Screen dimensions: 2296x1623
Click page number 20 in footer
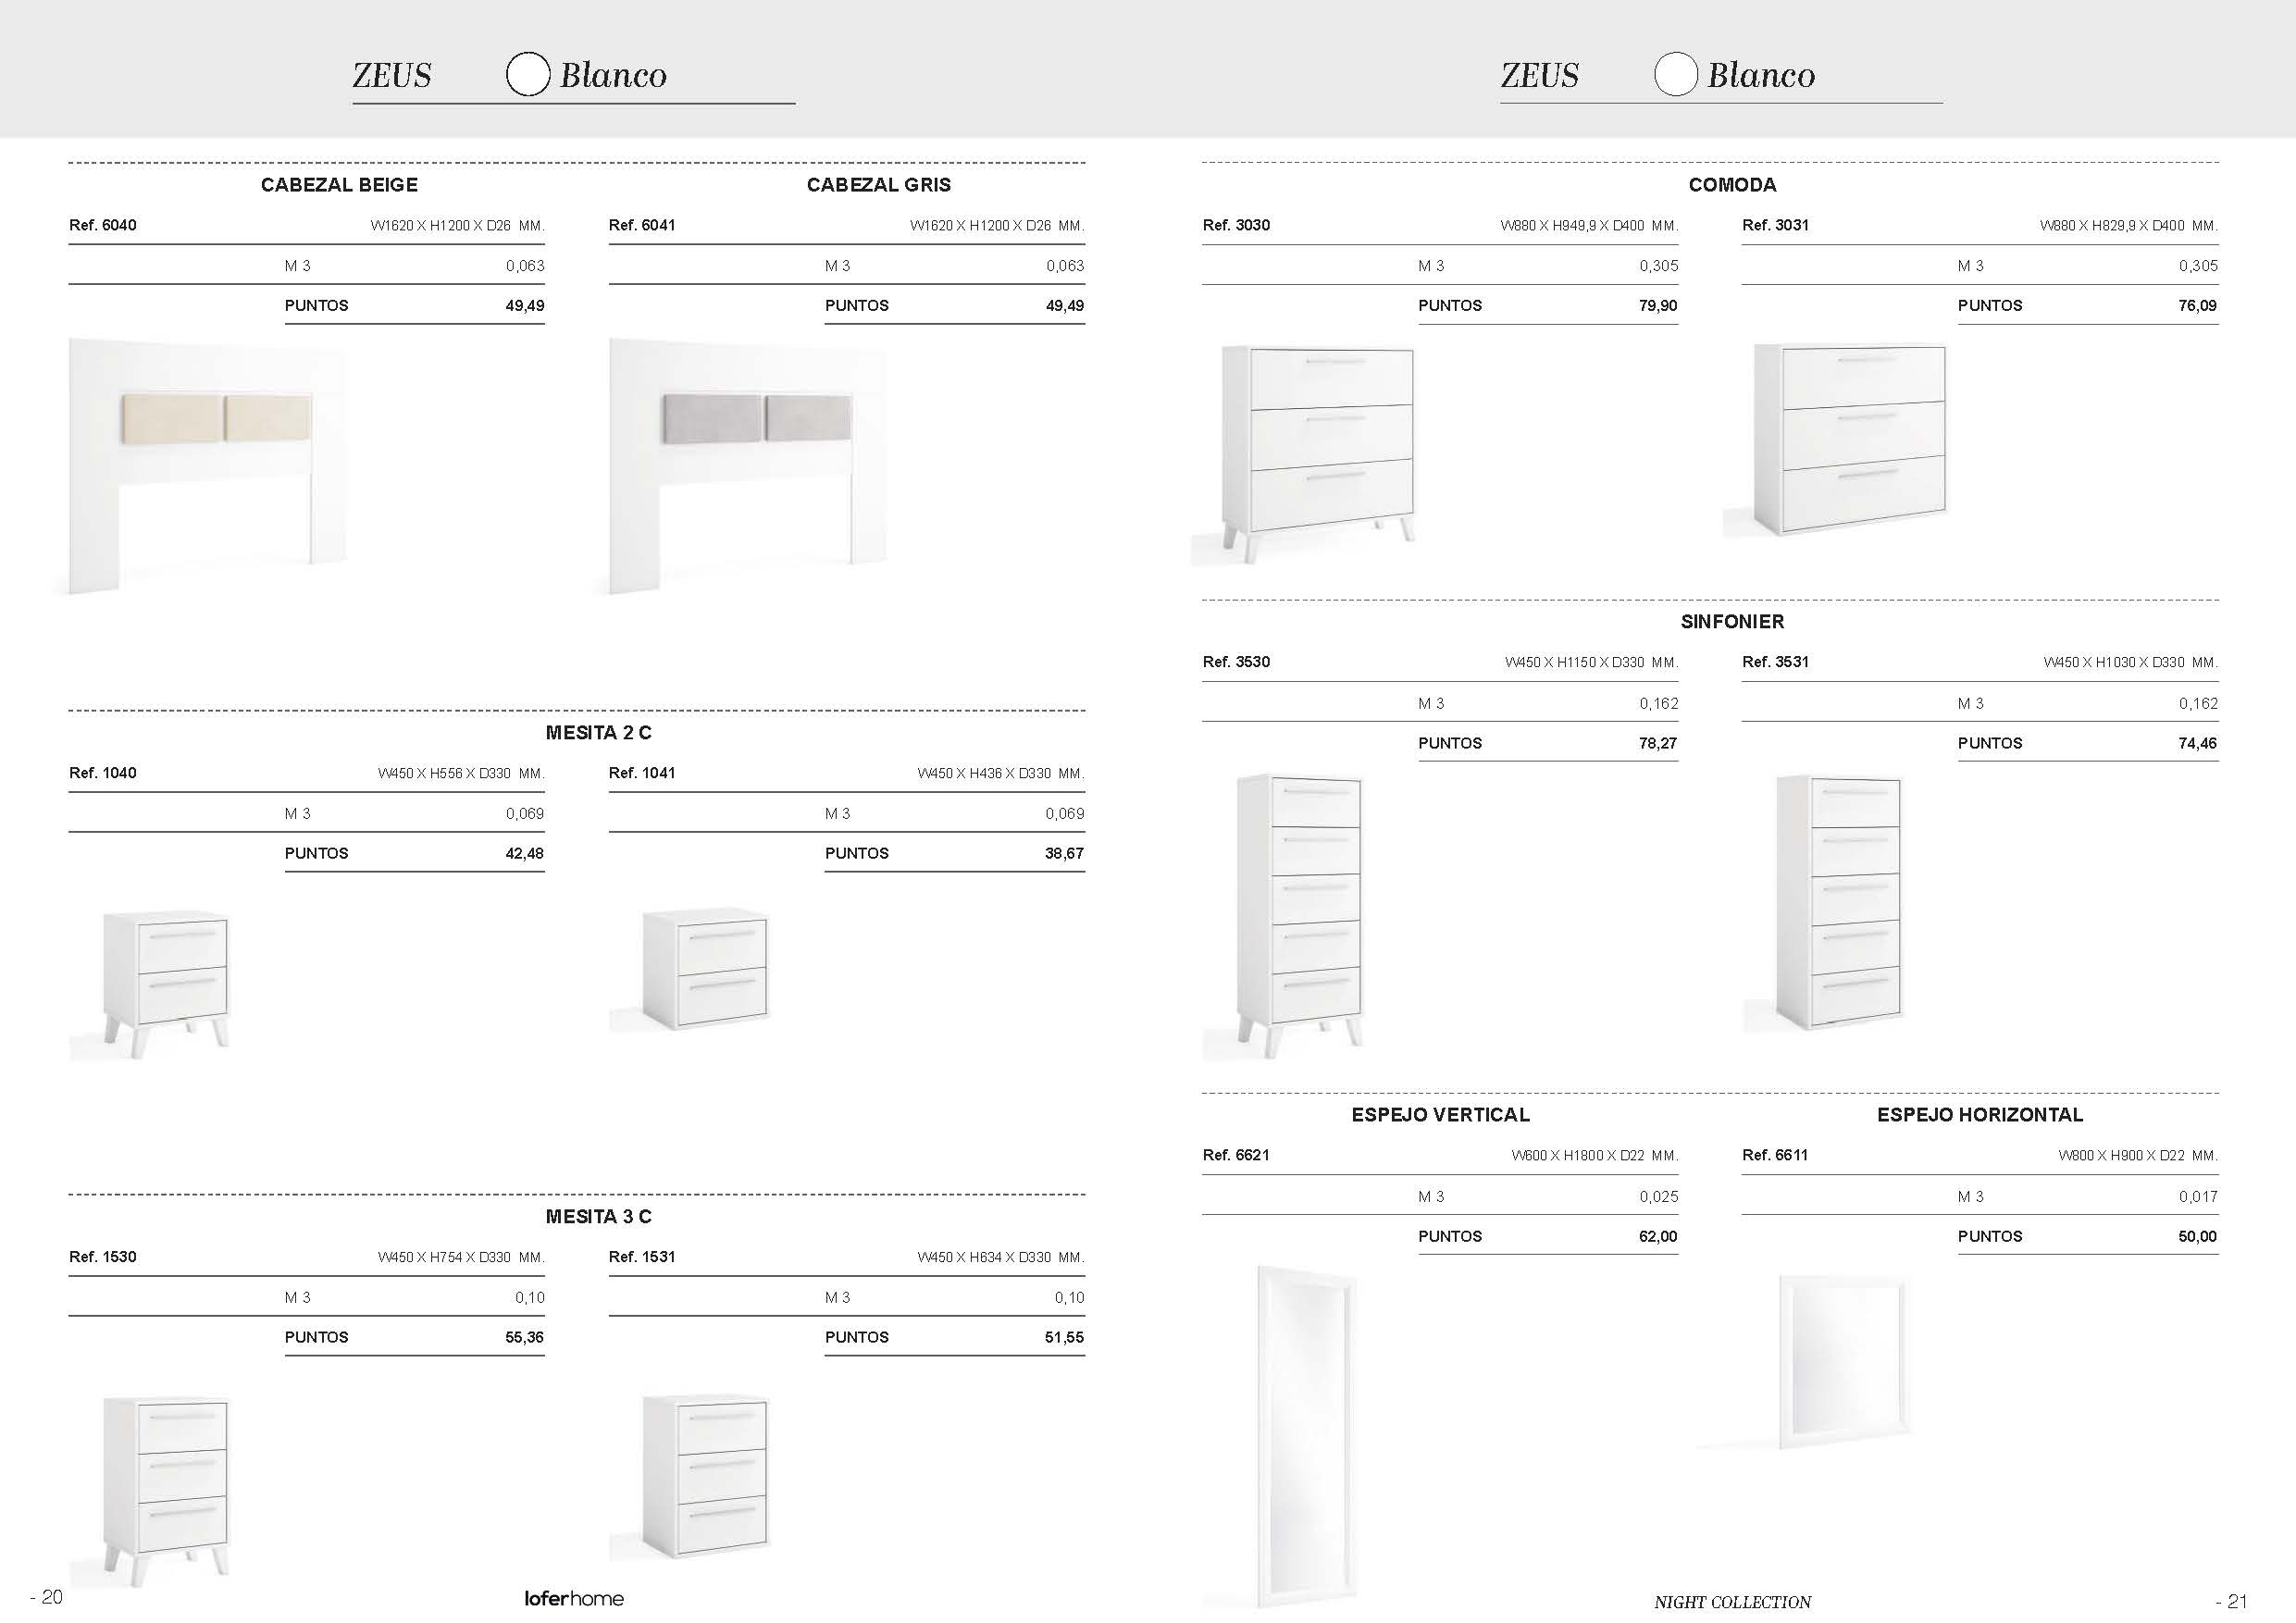[47, 1597]
